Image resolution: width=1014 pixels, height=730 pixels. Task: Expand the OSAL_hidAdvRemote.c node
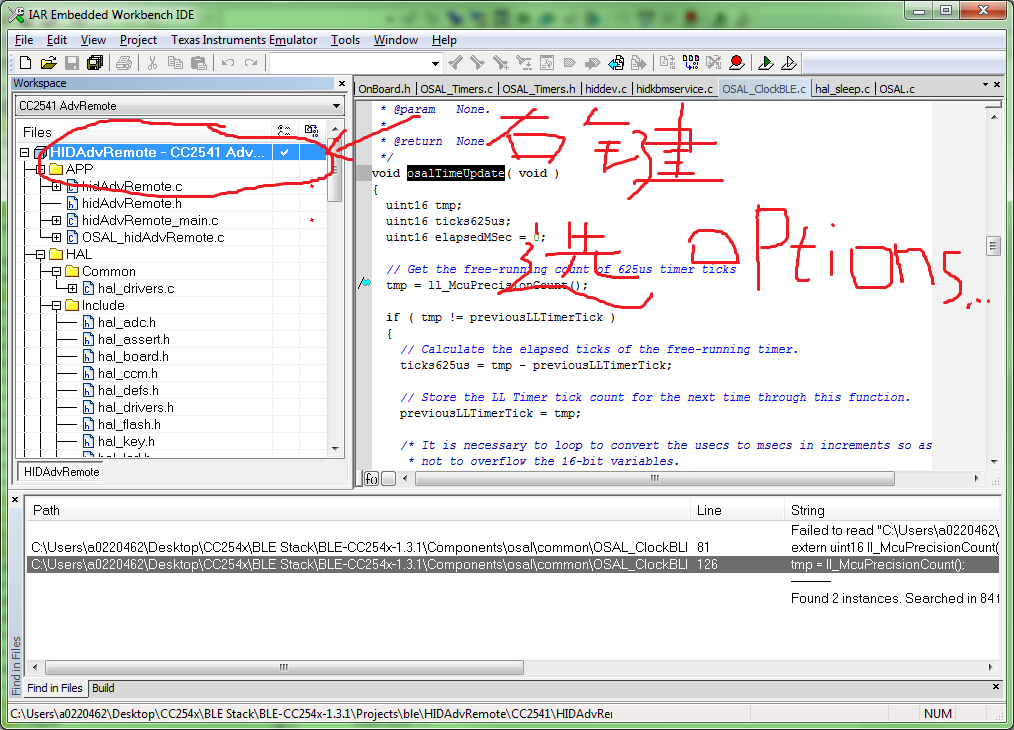[x=56, y=237]
